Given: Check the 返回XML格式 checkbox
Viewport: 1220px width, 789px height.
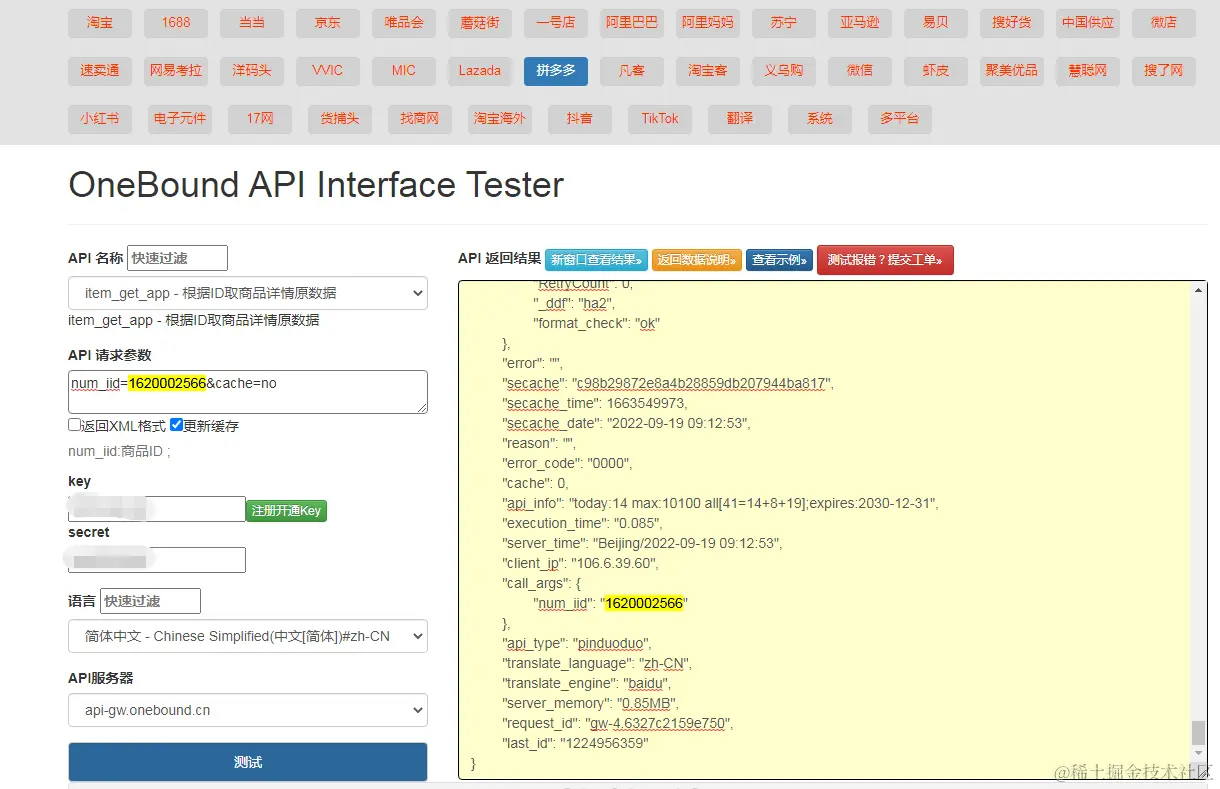Looking at the screenshot, I should pos(75,425).
